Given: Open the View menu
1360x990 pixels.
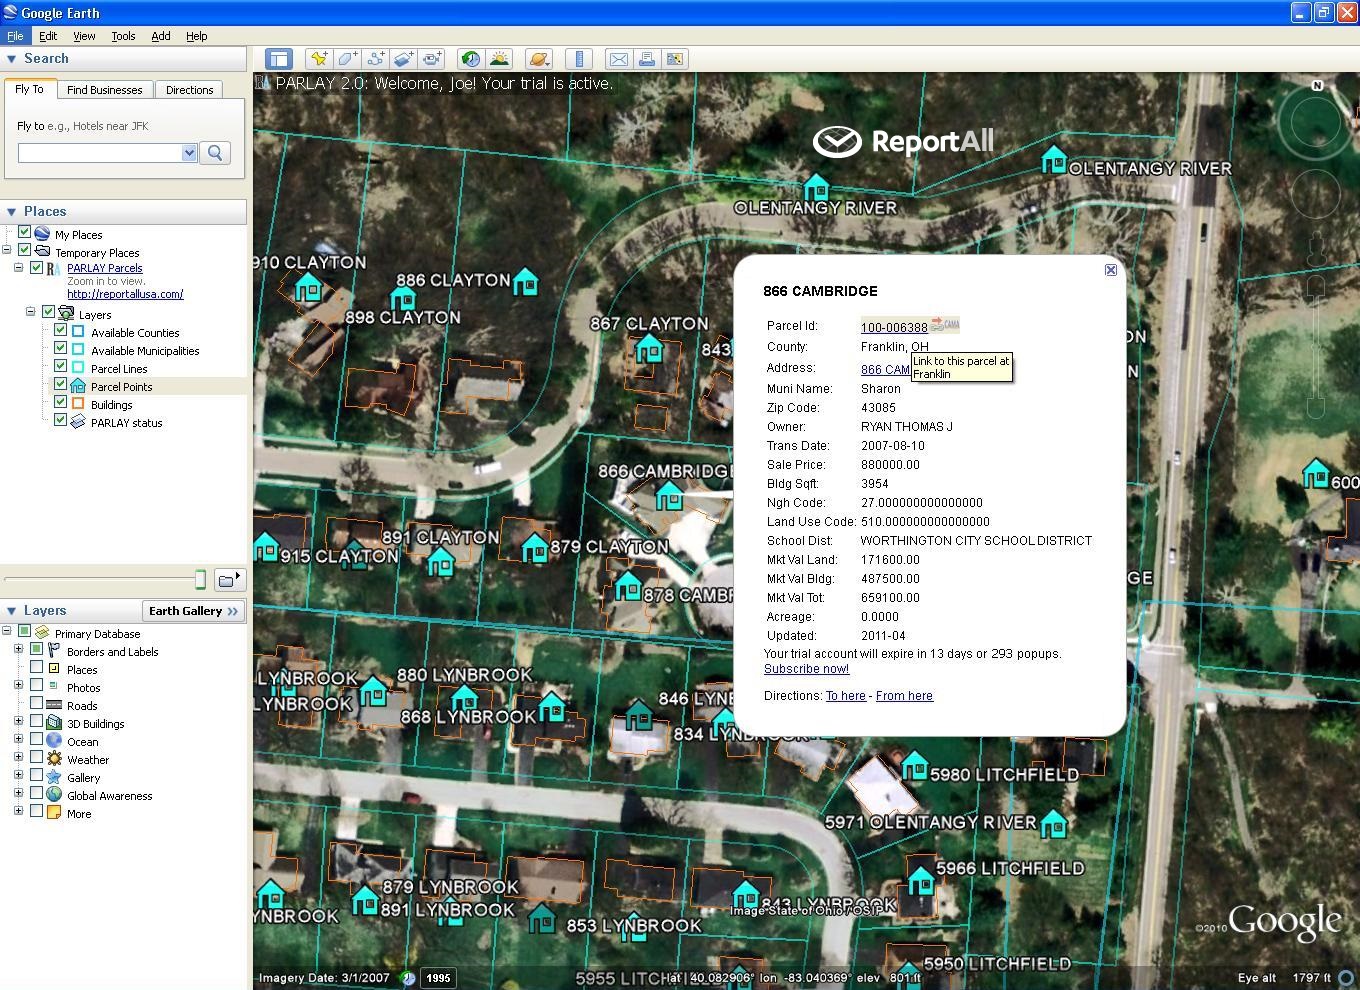Looking at the screenshot, I should coord(84,36).
